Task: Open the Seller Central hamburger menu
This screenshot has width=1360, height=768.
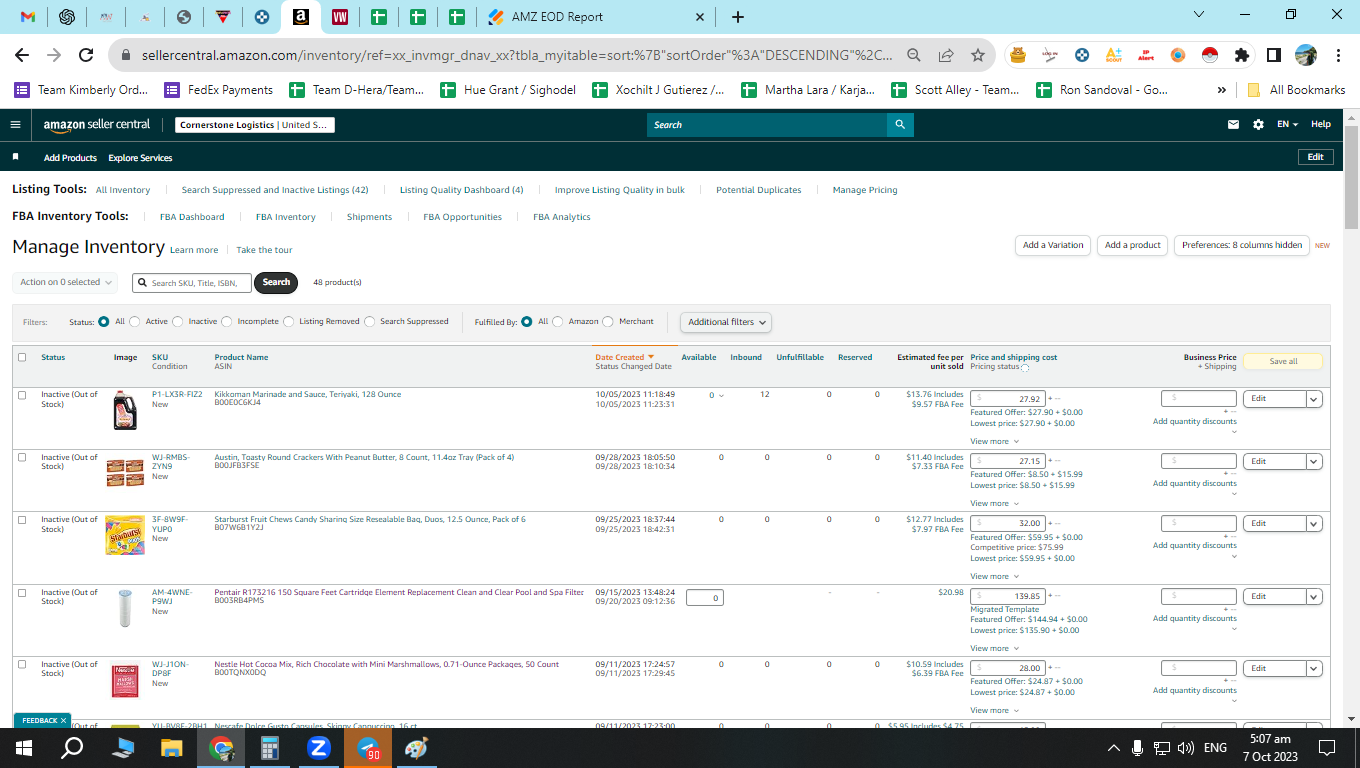Action: click(15, 125)
